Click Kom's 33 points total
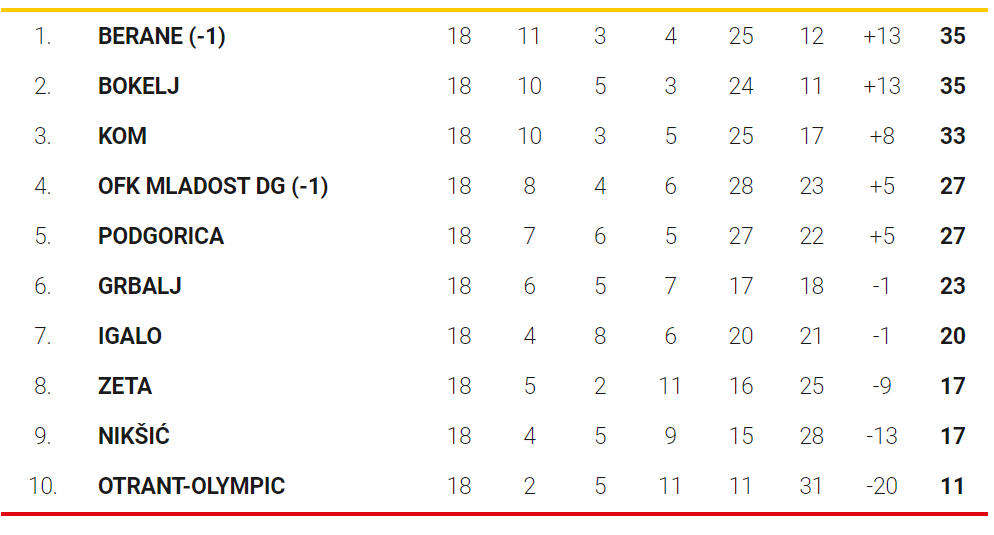This screenshot has width=994, height=535. coord(952,136)
